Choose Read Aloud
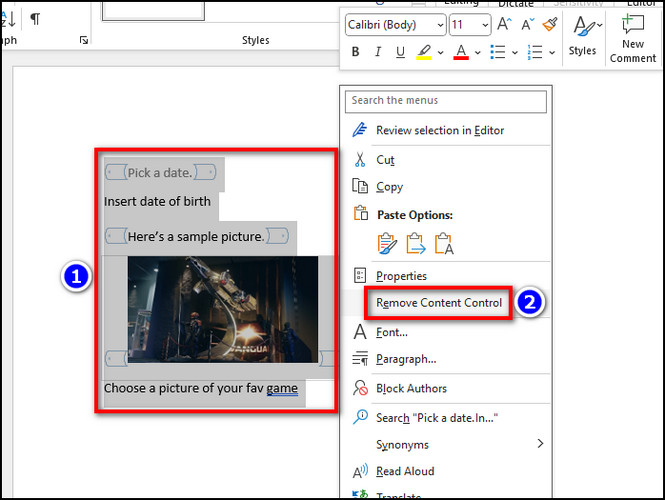The height and width of the screenshot is (500, 665). coord(446,471)
